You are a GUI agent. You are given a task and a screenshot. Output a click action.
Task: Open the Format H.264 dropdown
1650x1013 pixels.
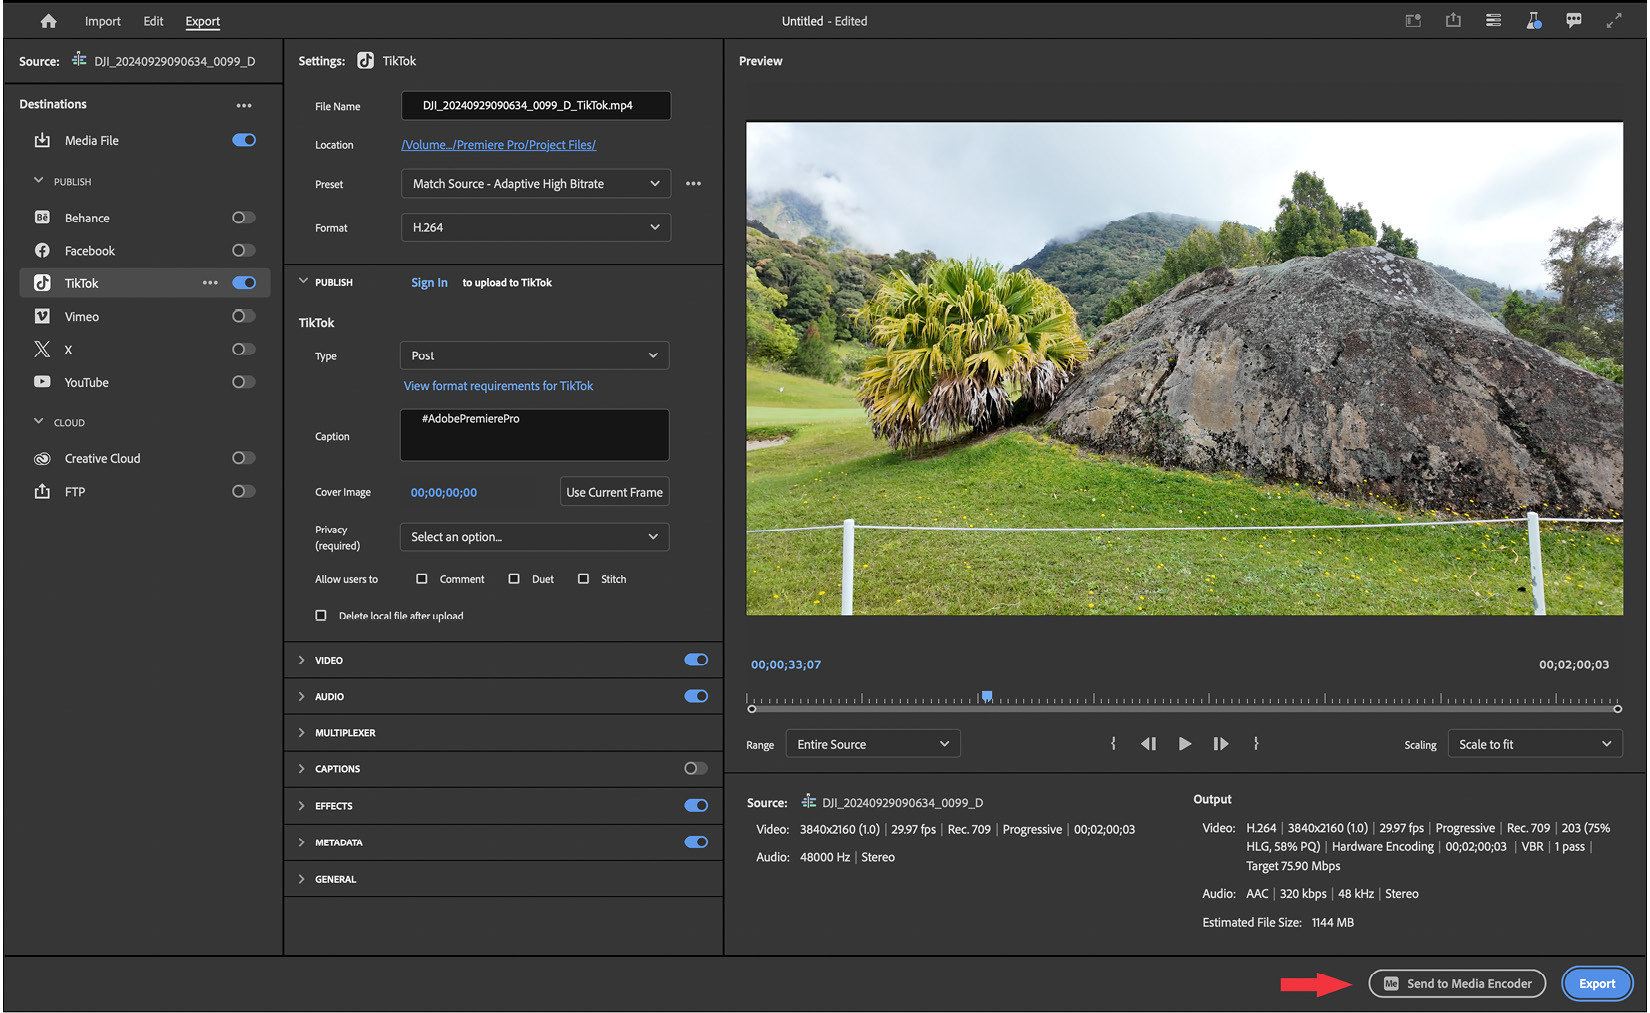(x=535, y=228)
